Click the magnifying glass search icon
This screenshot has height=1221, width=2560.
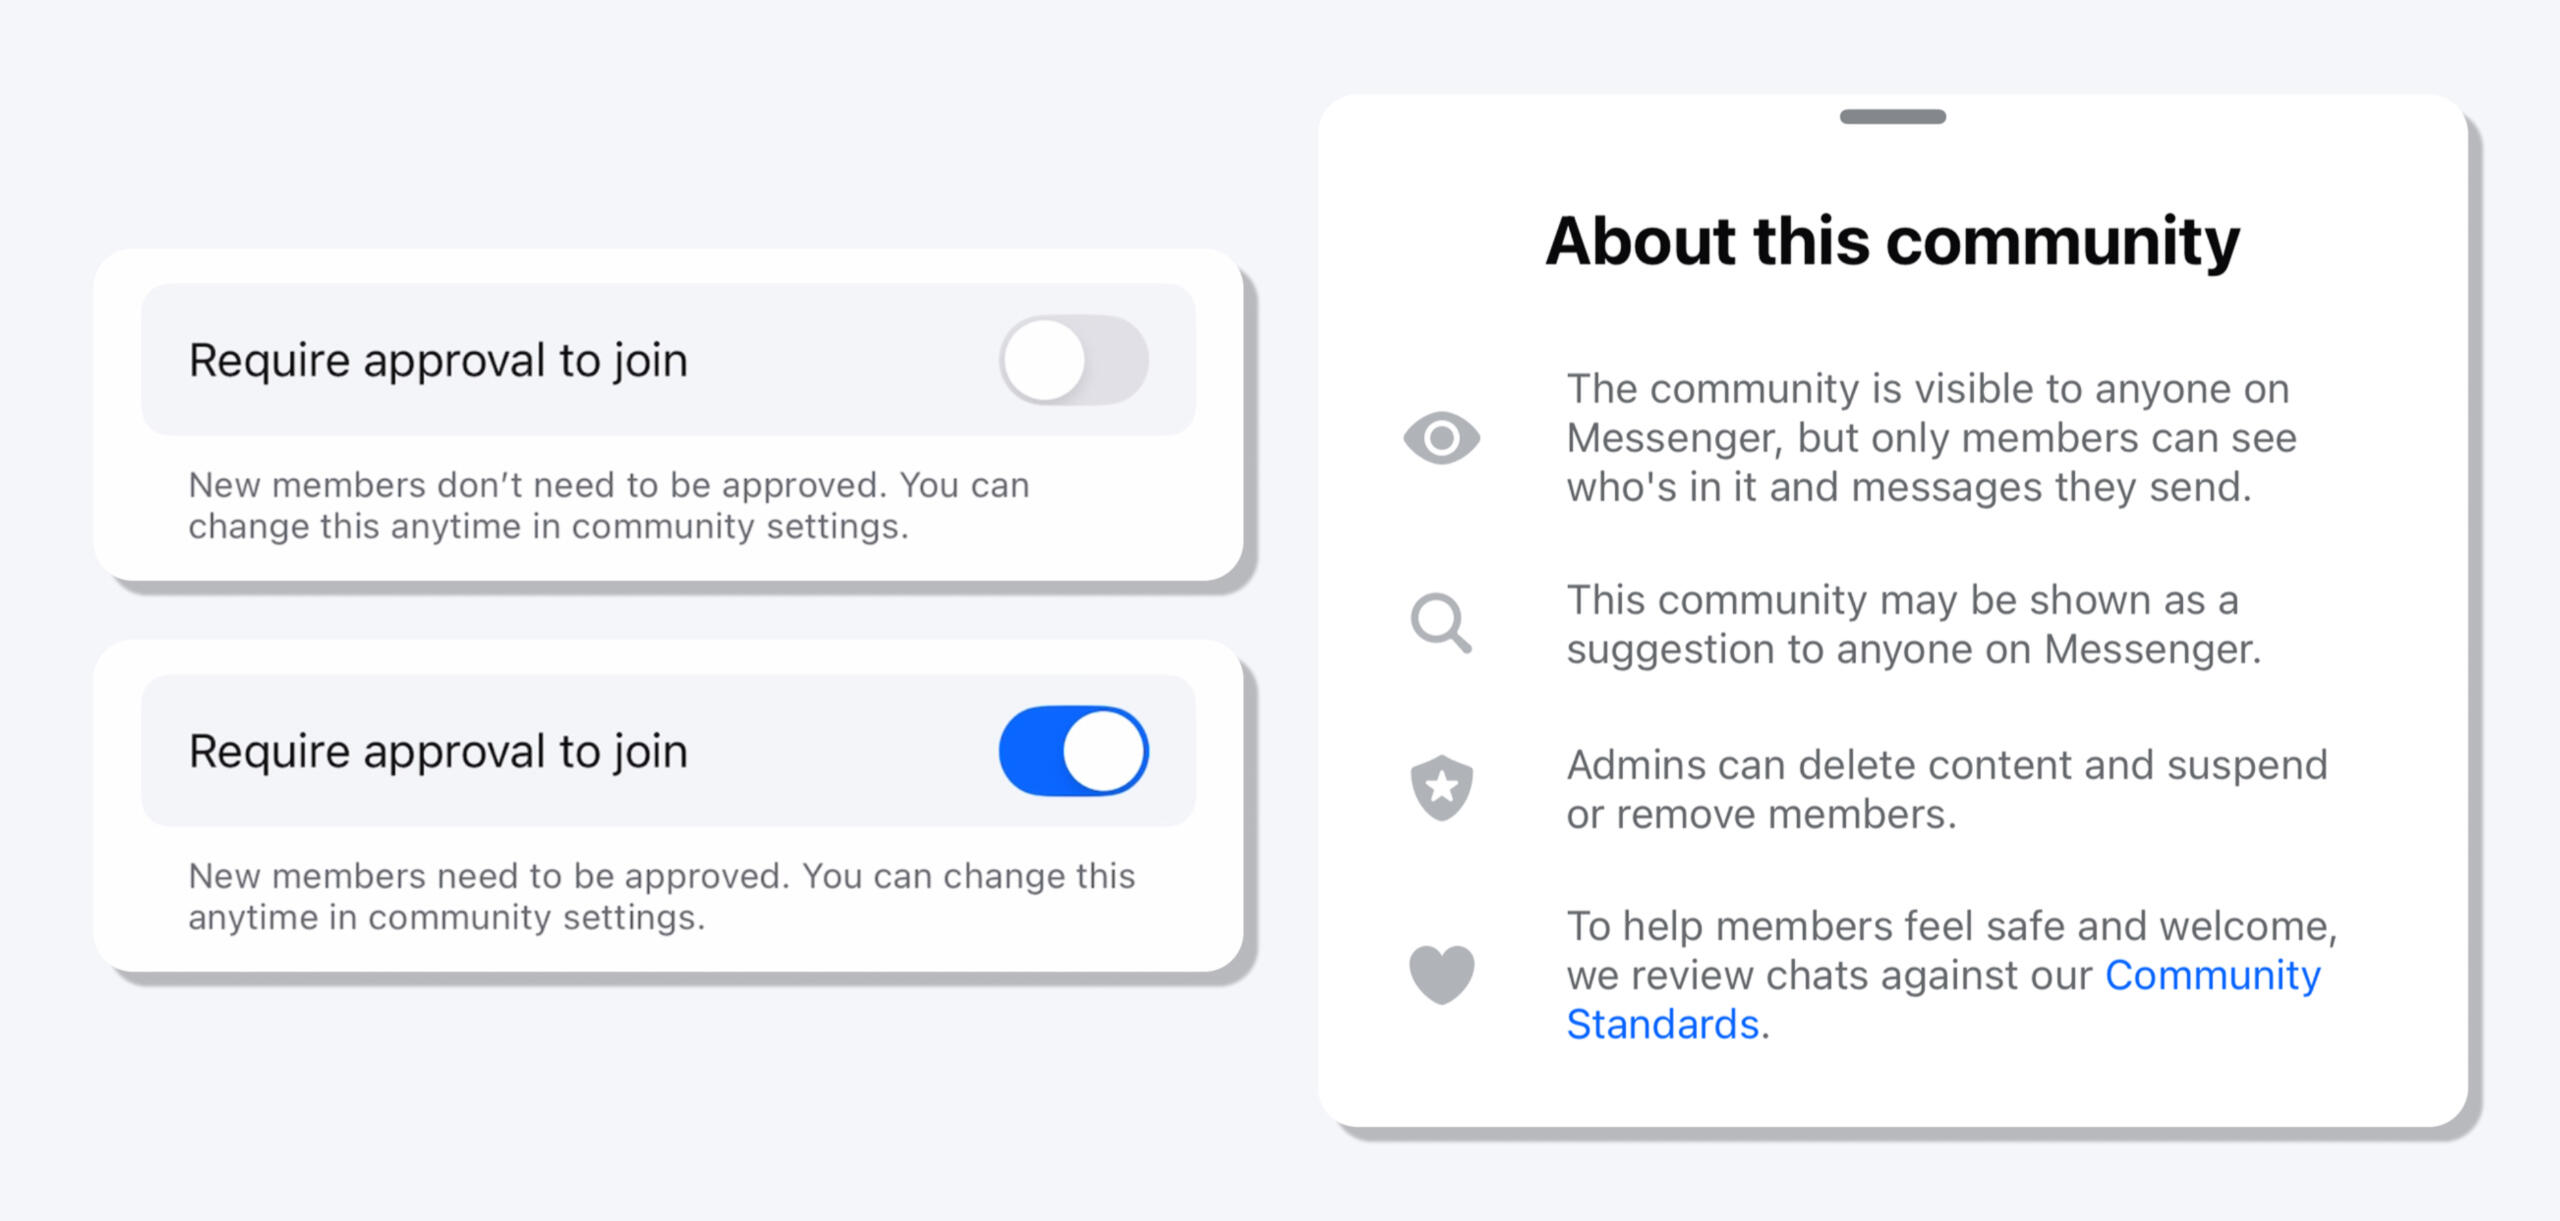click(x=1440, y=623)
